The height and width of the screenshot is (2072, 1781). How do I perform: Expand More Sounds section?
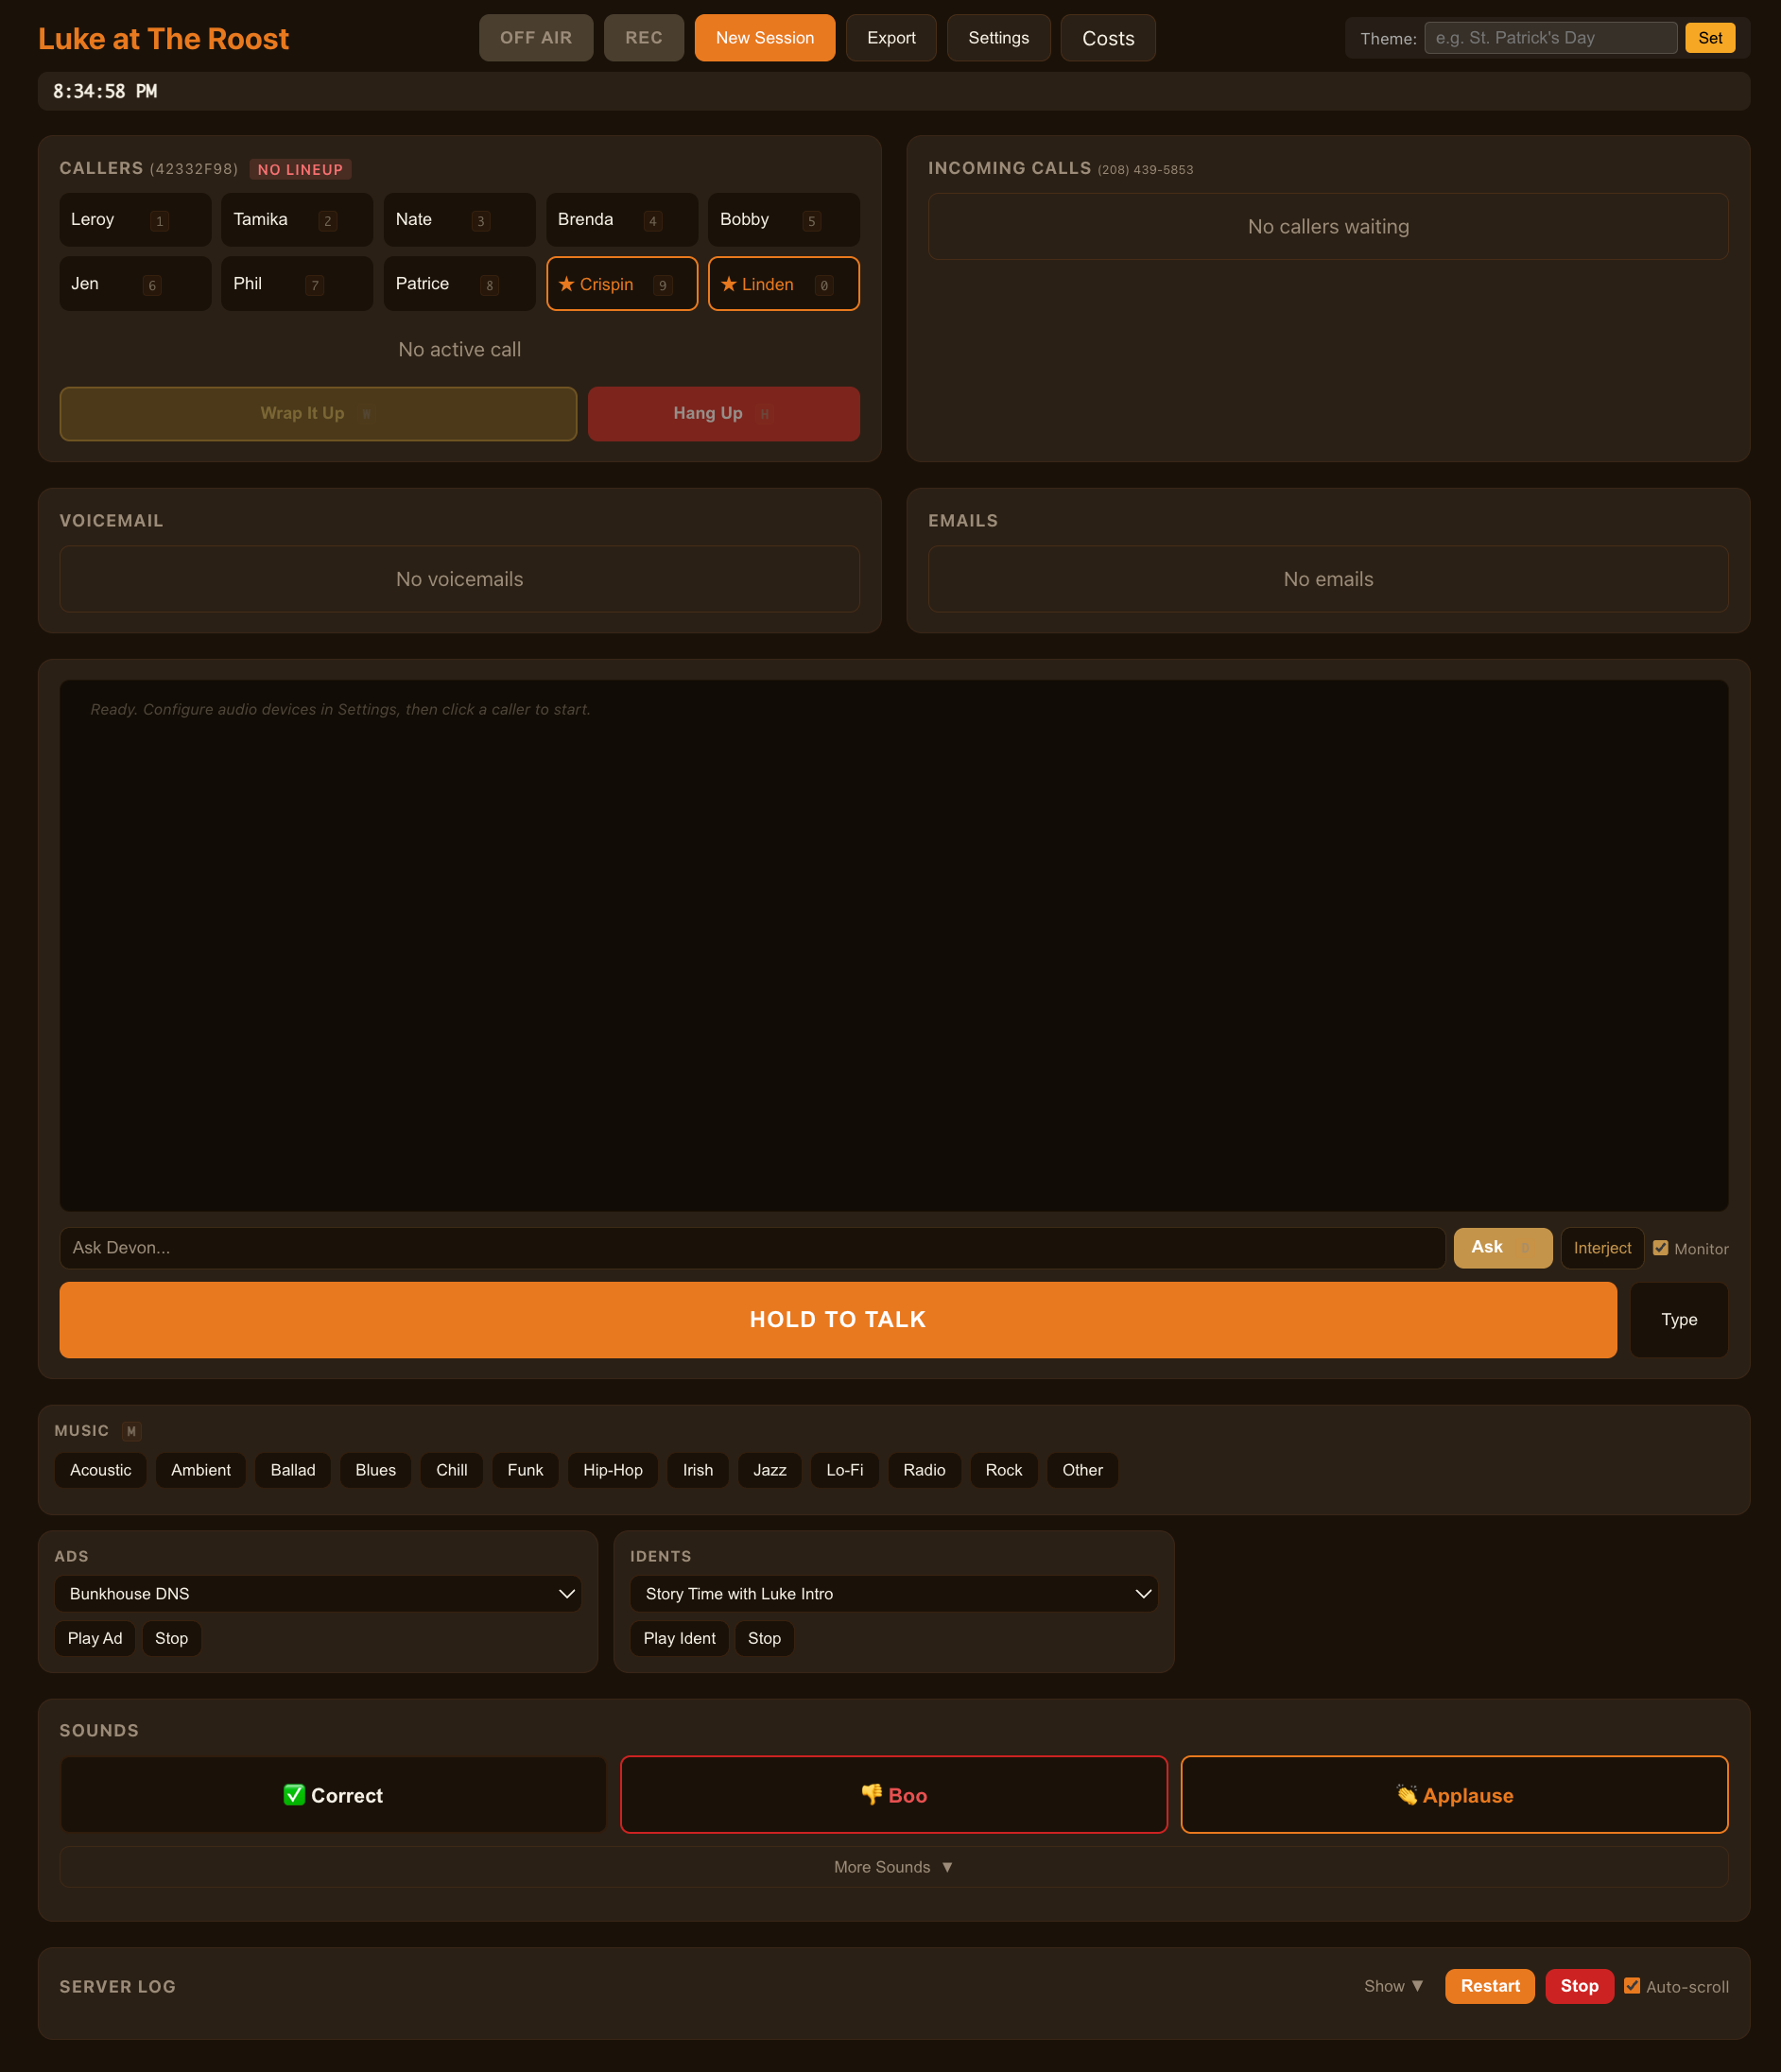[x=893, y=1867]
